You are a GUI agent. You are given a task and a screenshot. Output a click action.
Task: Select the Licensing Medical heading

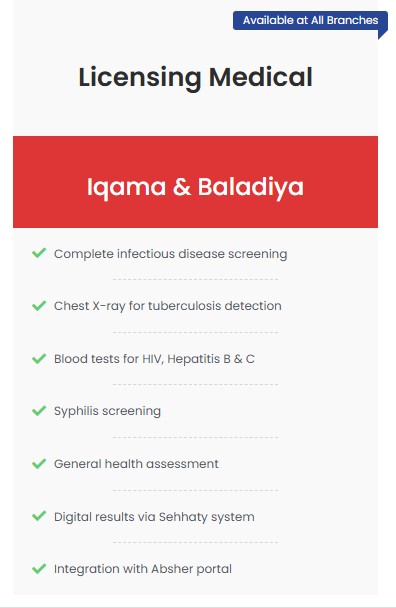pos(195,77)
